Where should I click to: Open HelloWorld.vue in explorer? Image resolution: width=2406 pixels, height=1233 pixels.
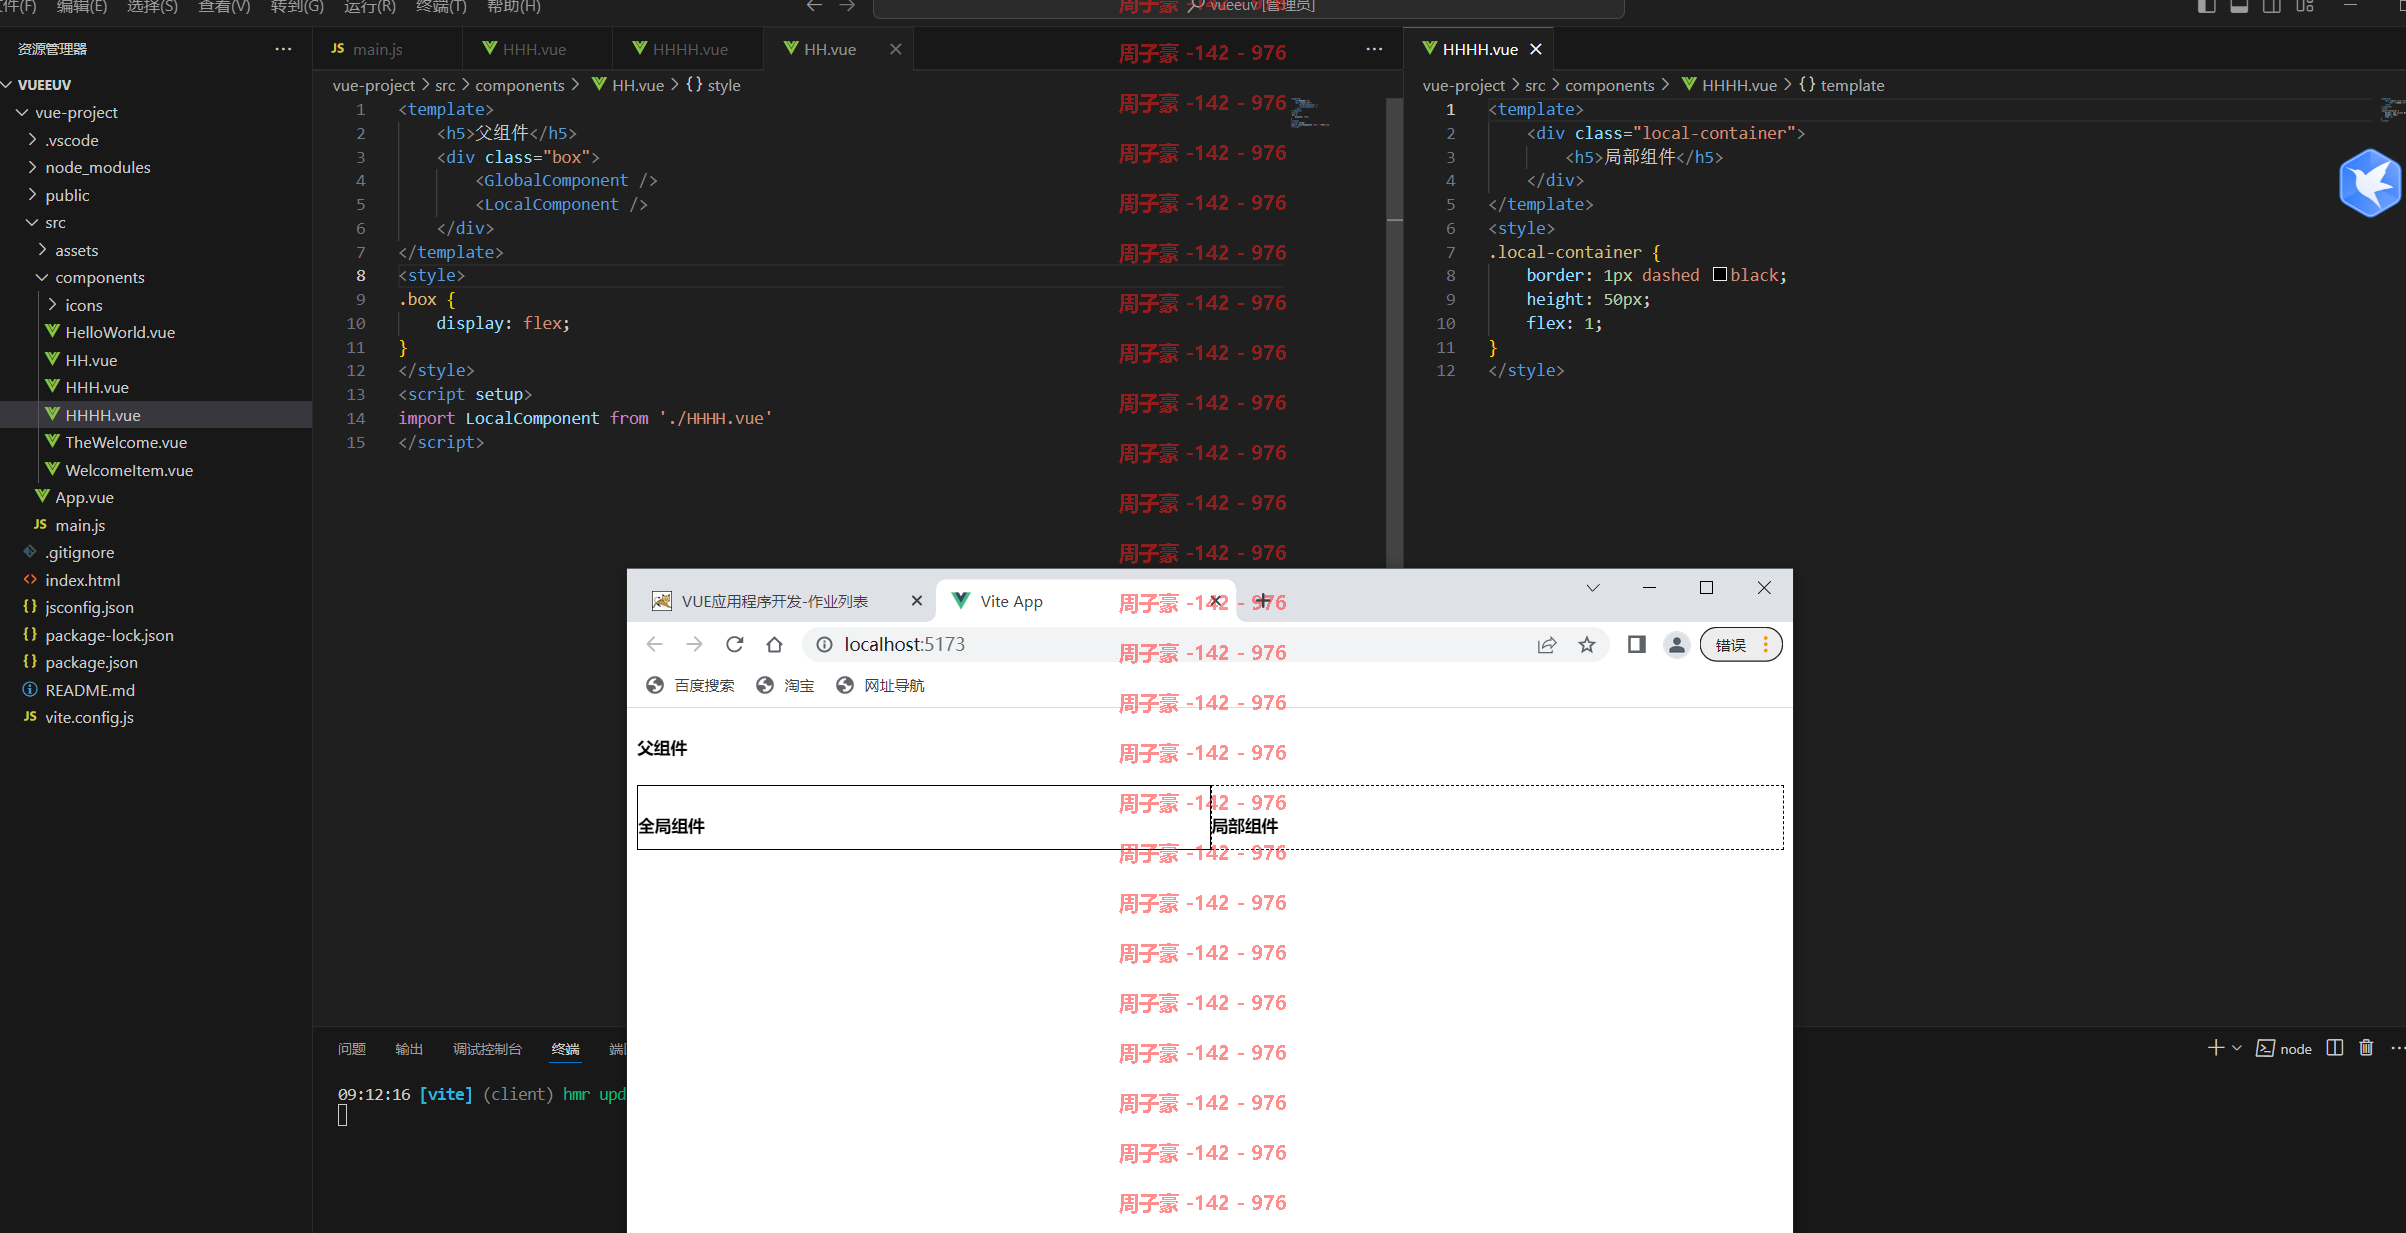(x=156, y=332)
